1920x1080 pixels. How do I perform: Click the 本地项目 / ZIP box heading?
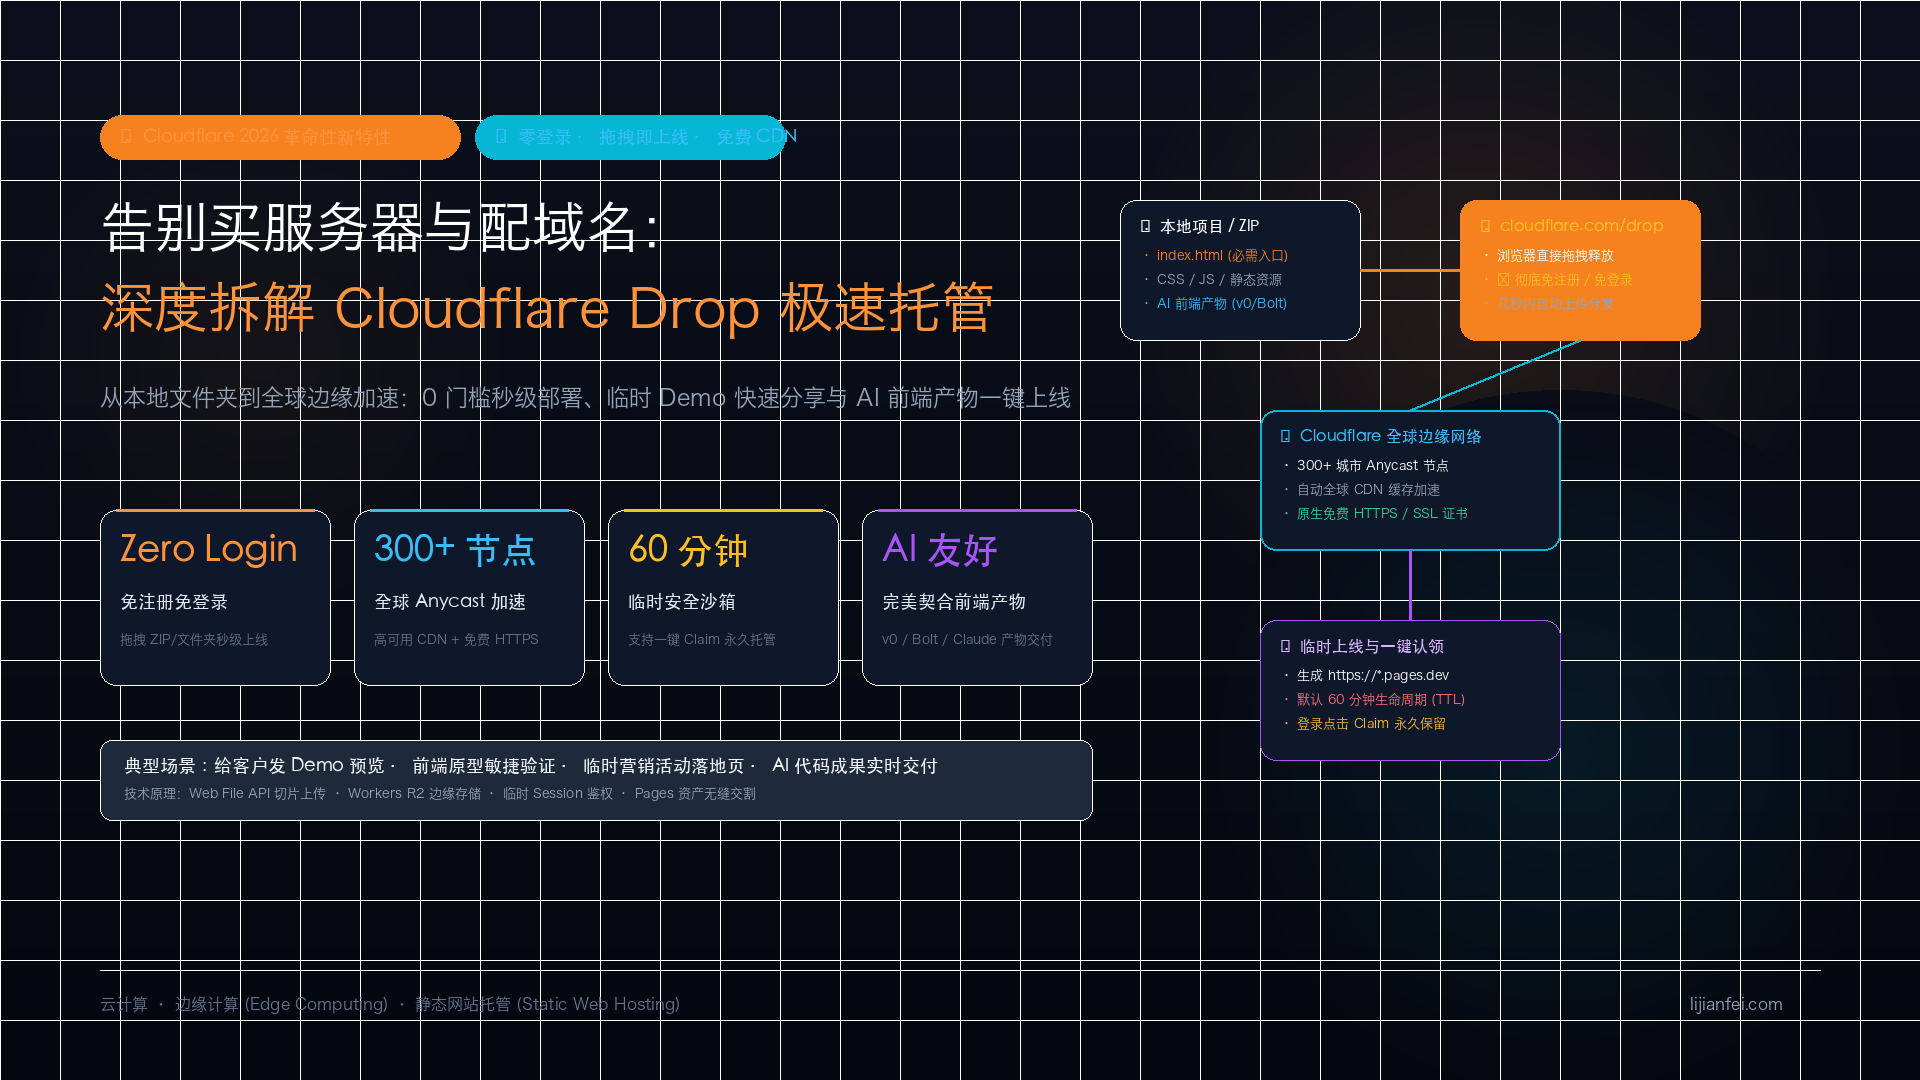coord(1209,227)
